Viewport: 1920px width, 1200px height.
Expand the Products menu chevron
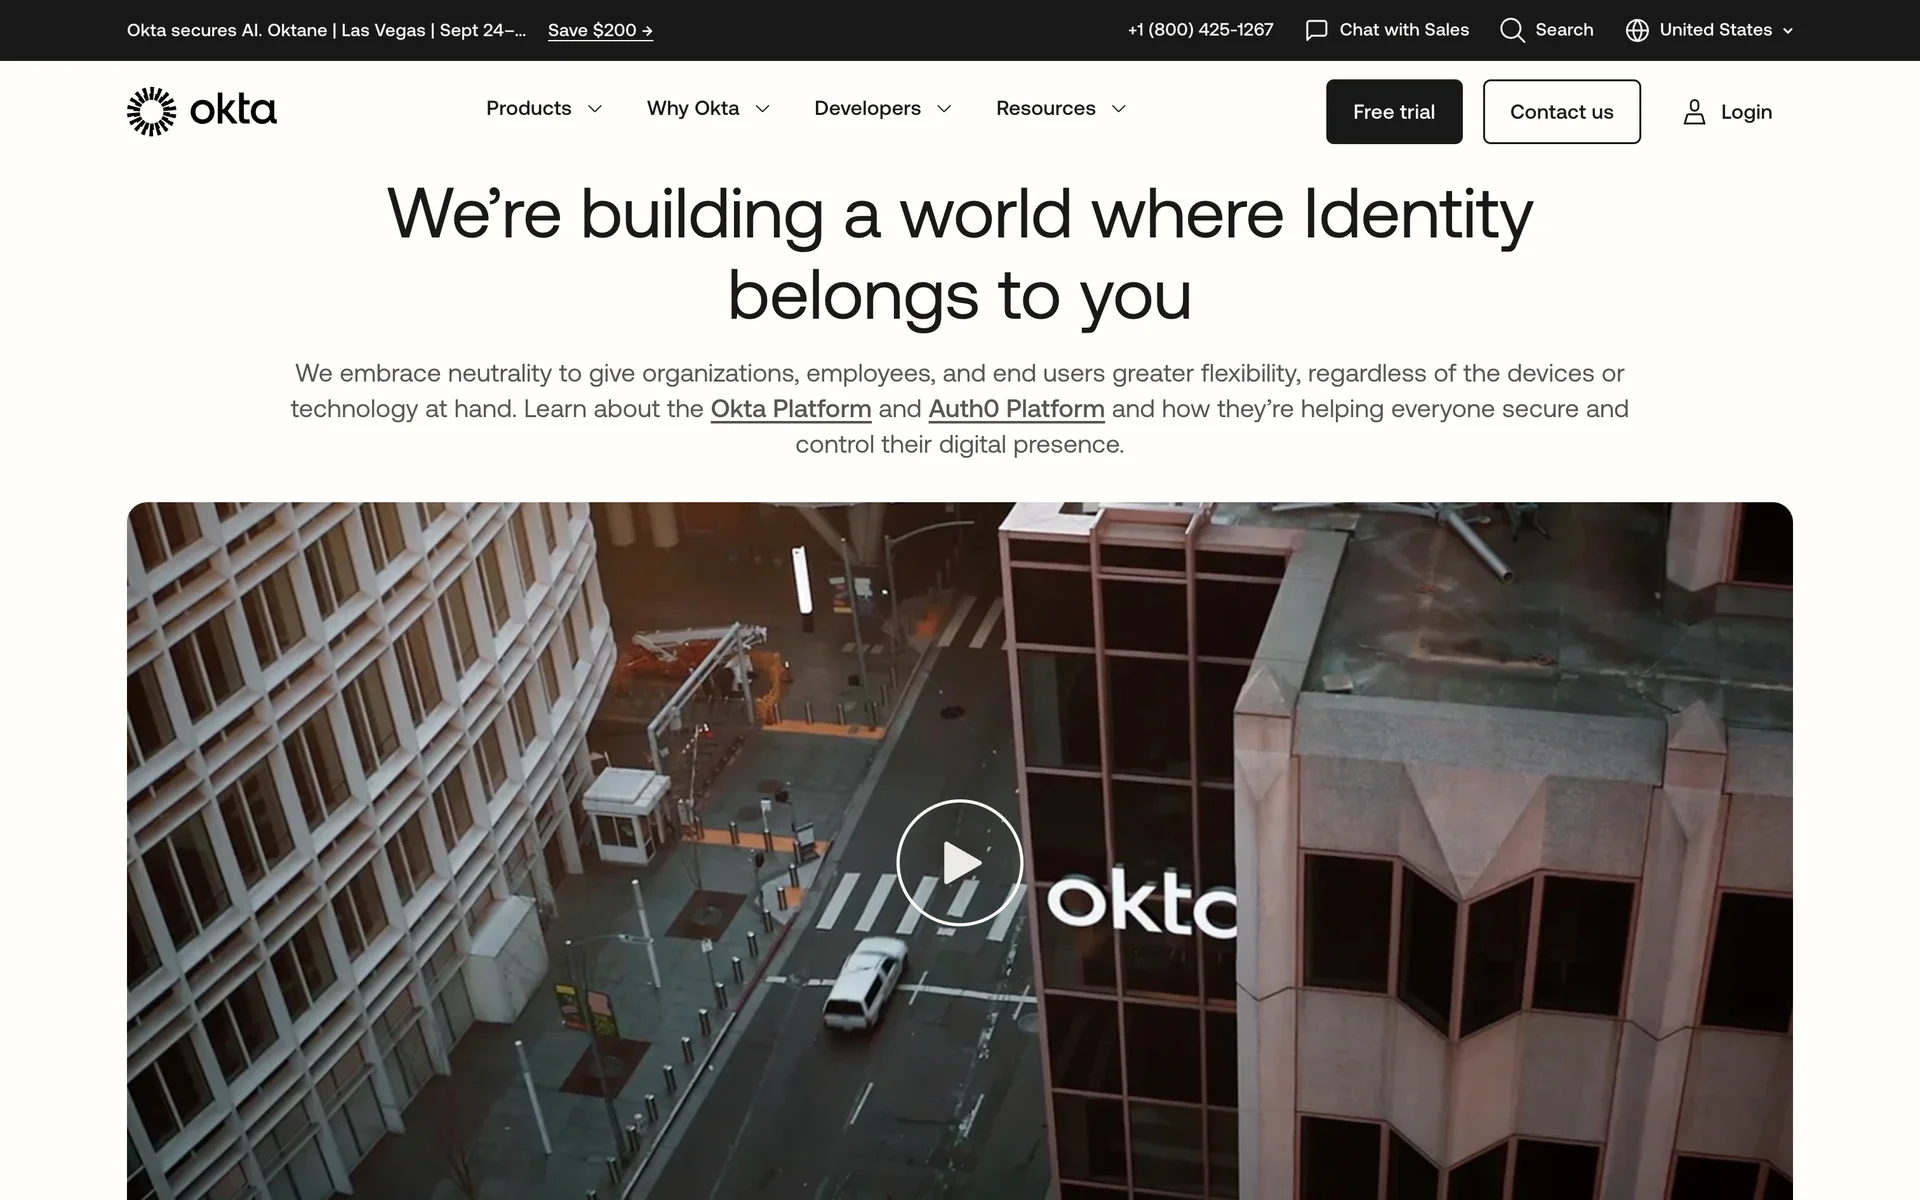point(595,109)
